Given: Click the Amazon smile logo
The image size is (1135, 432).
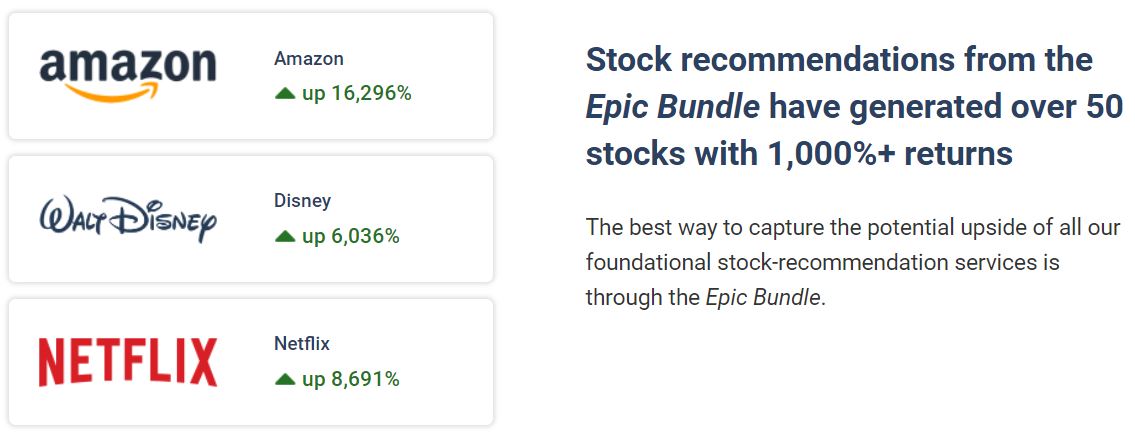Looking at the screenshot, I should (x=127, y=75).
